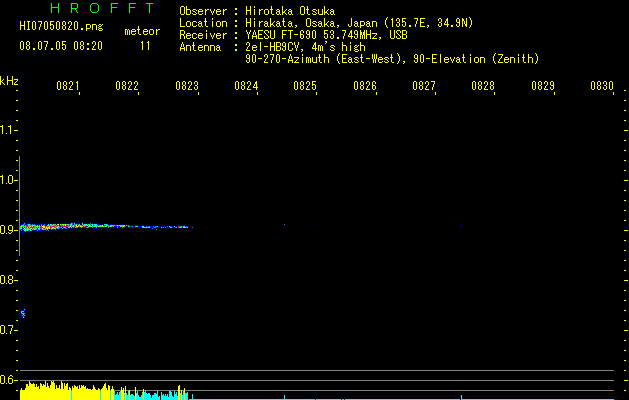Click the date stamp 08.07.05 08:20
Image resolution: width=629 pixels, height=400 pixels.
click(61, 46)
